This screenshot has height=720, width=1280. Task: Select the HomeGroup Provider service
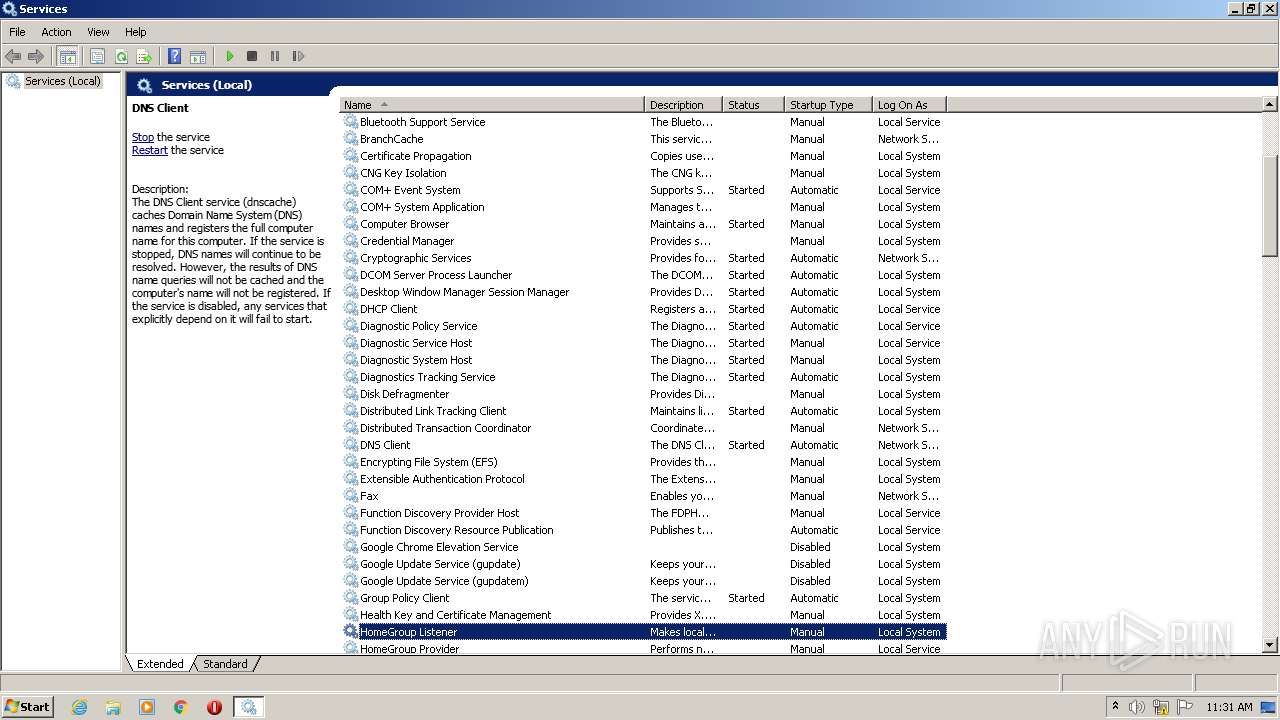point(409,649)
